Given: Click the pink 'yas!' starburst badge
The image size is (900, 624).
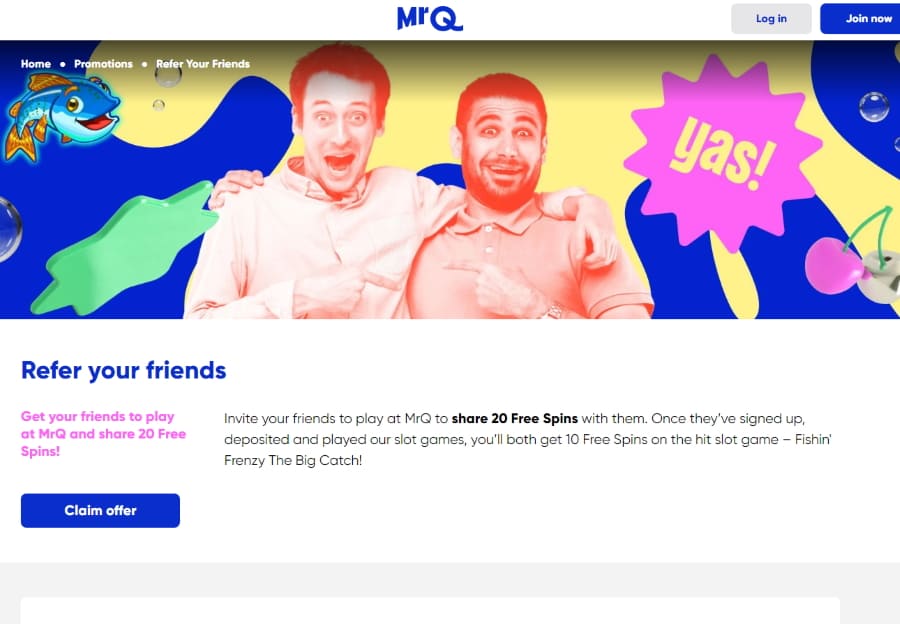Looking at the screenshot, I should coord(723,153).
